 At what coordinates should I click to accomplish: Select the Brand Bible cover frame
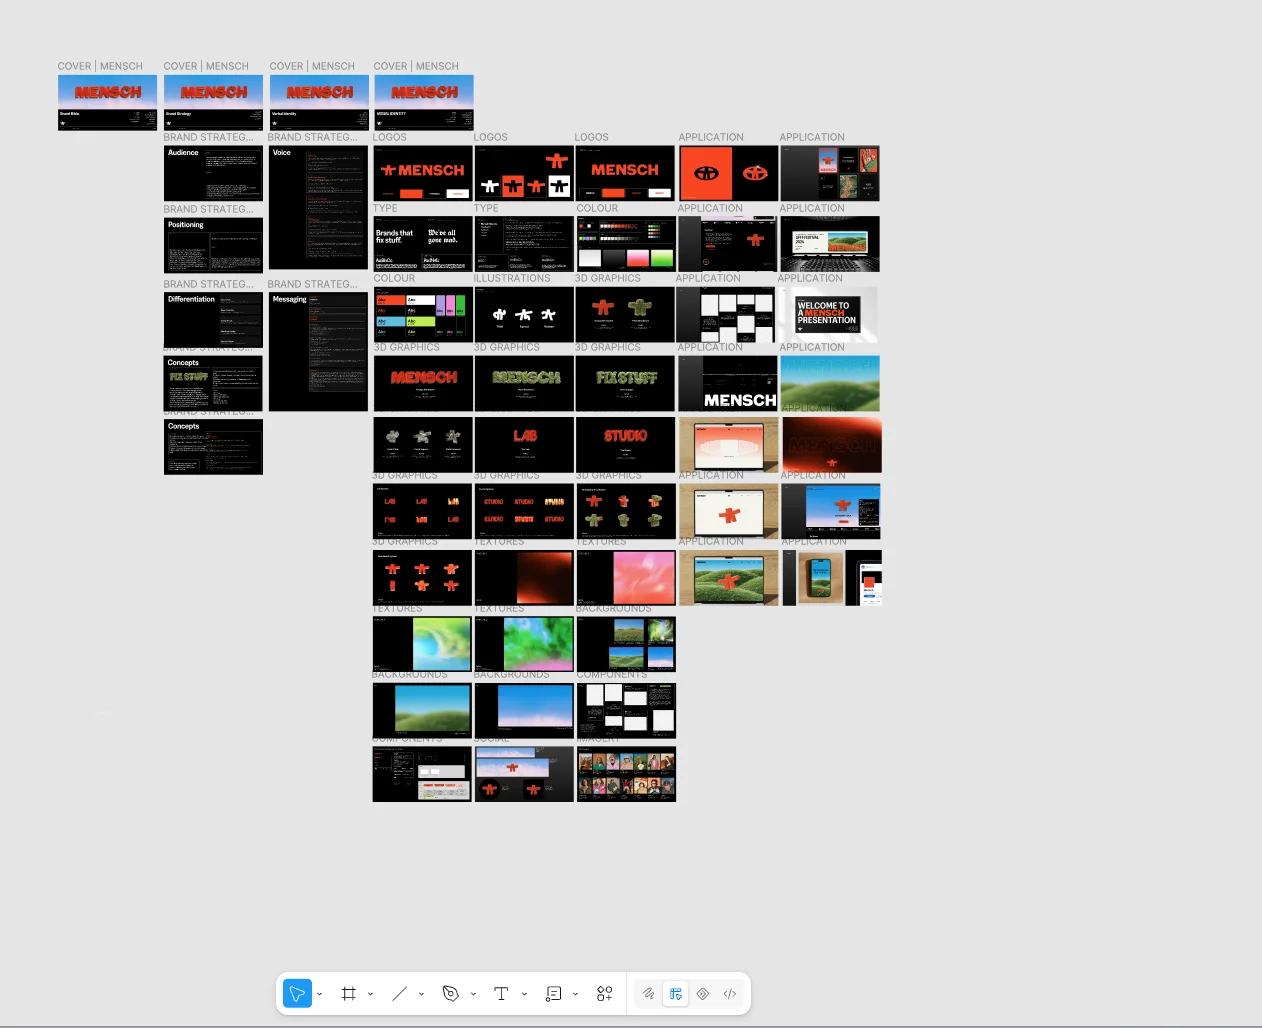point(108,102)
